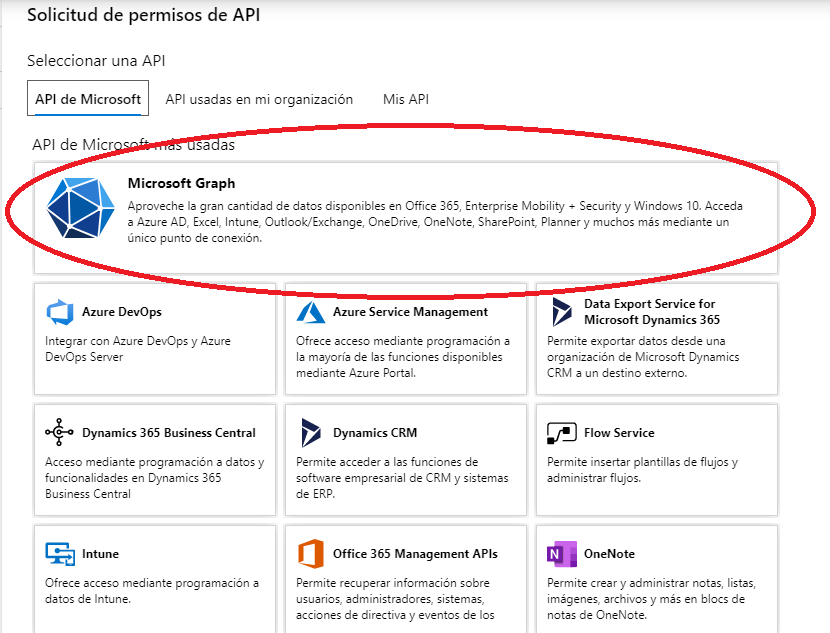Pick Data Export Service for Microsoft Dynamics 365

[652, 312]
